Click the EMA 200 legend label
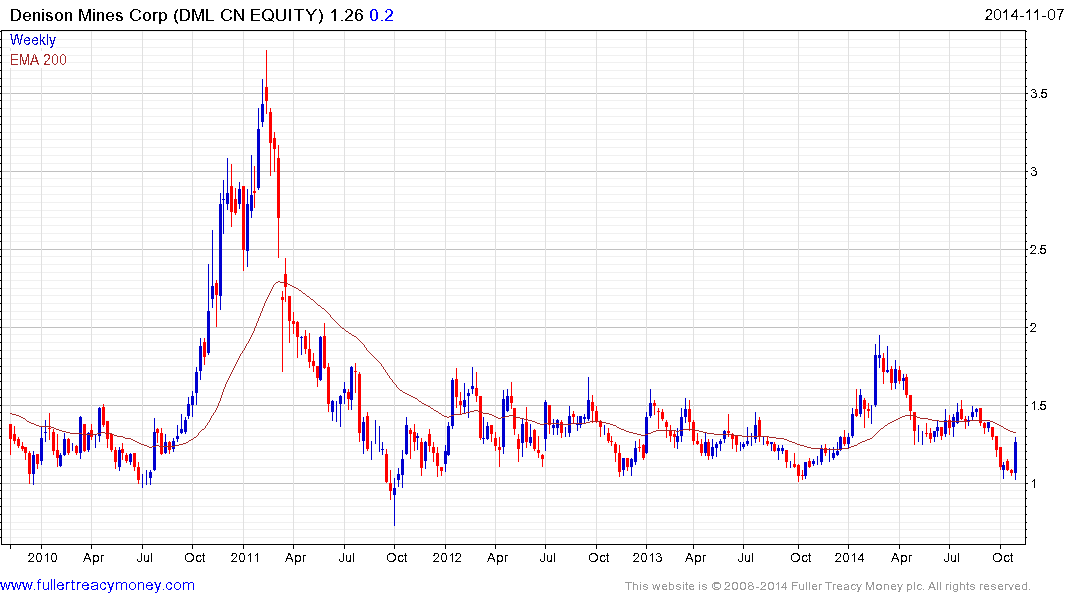The width and height of the screenshot is (1075, 600). [38, 60]
